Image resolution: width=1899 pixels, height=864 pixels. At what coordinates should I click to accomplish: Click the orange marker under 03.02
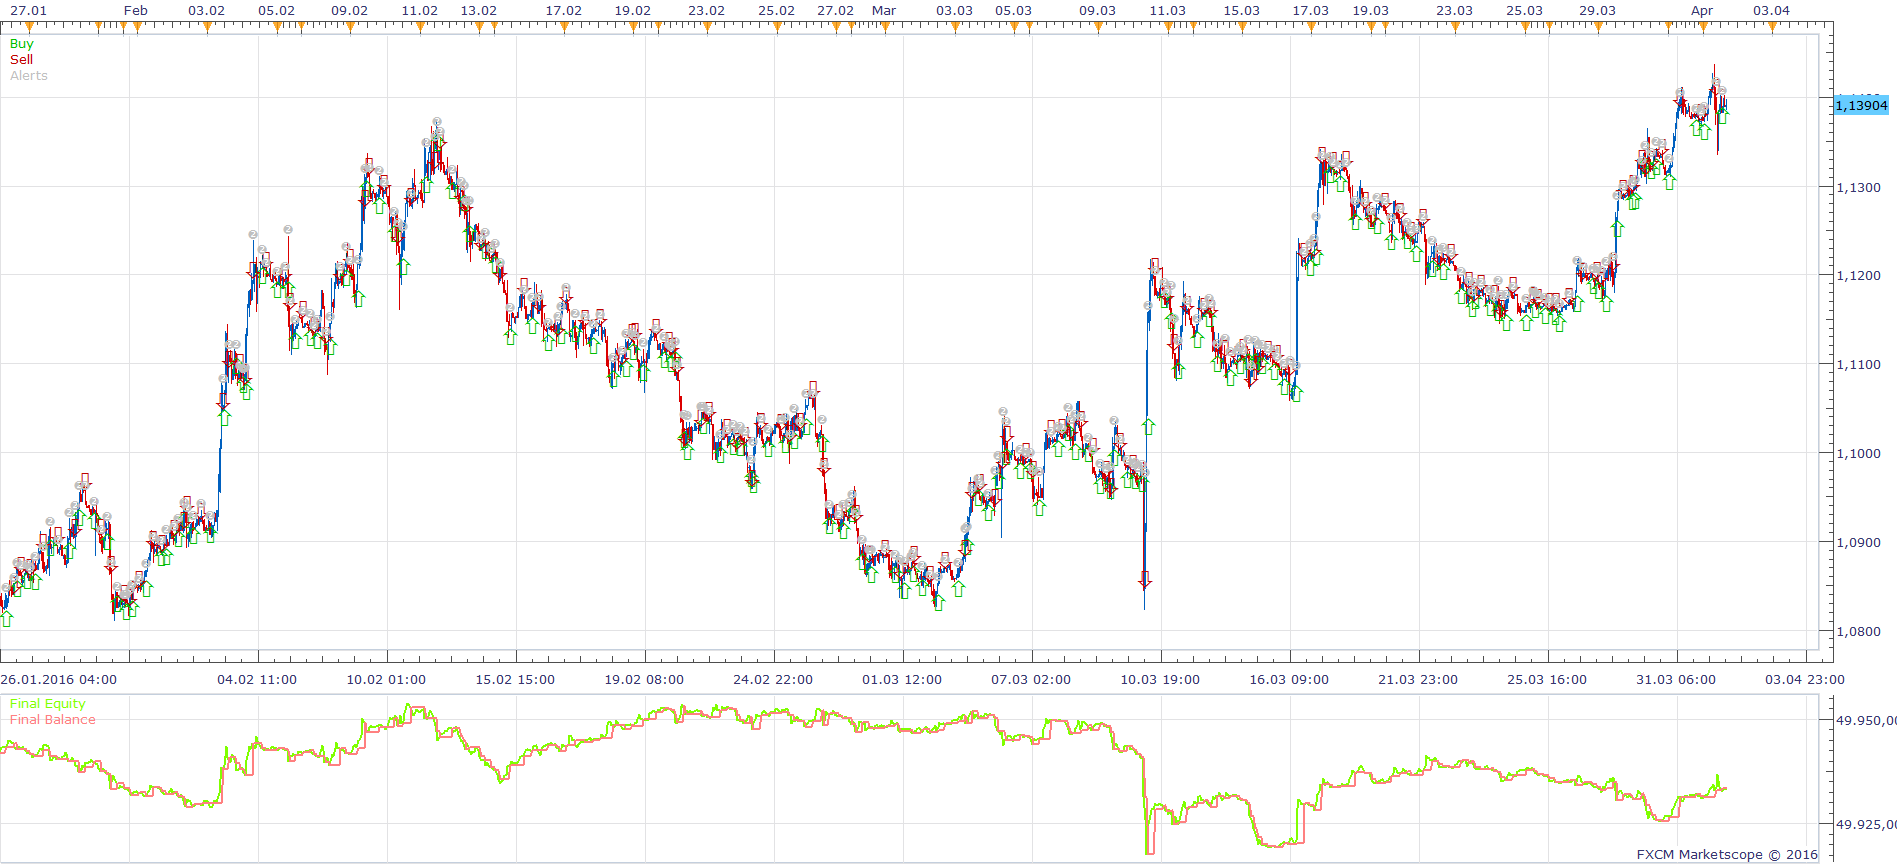click(x=207, y=27)
